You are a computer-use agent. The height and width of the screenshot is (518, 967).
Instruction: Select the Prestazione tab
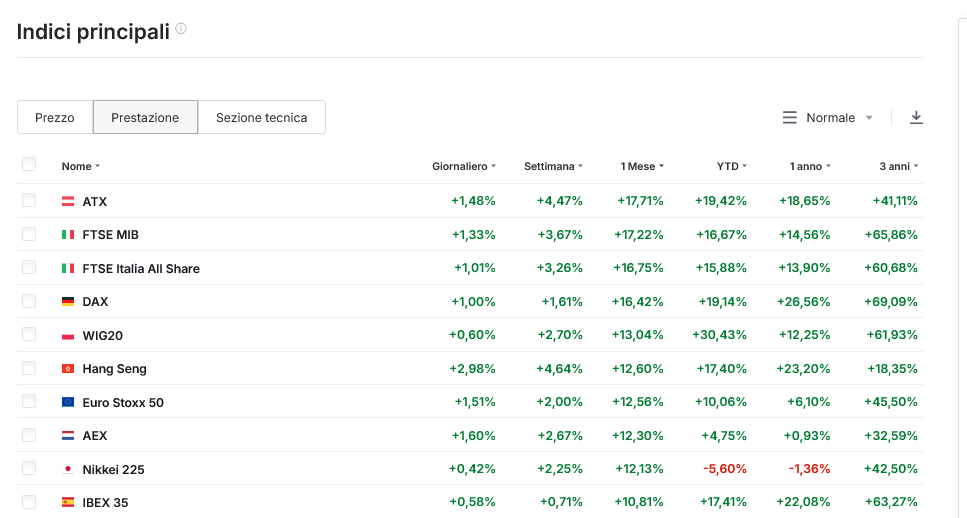coord(145,117)
